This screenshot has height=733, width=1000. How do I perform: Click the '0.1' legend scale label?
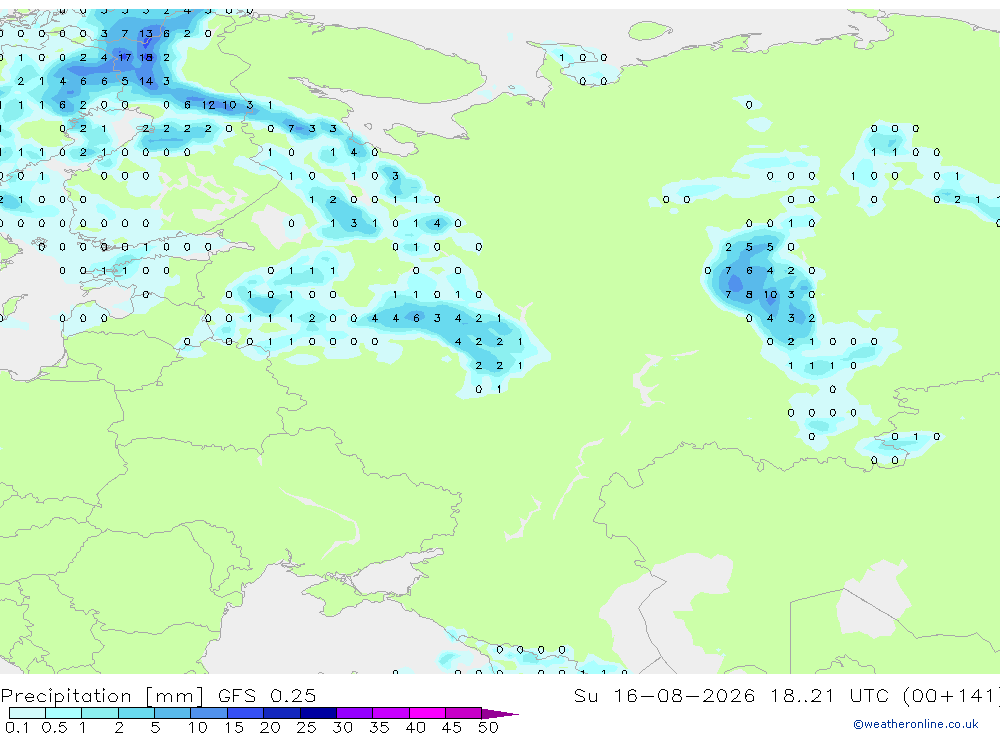pyautogui.click(x=17, y=727)
